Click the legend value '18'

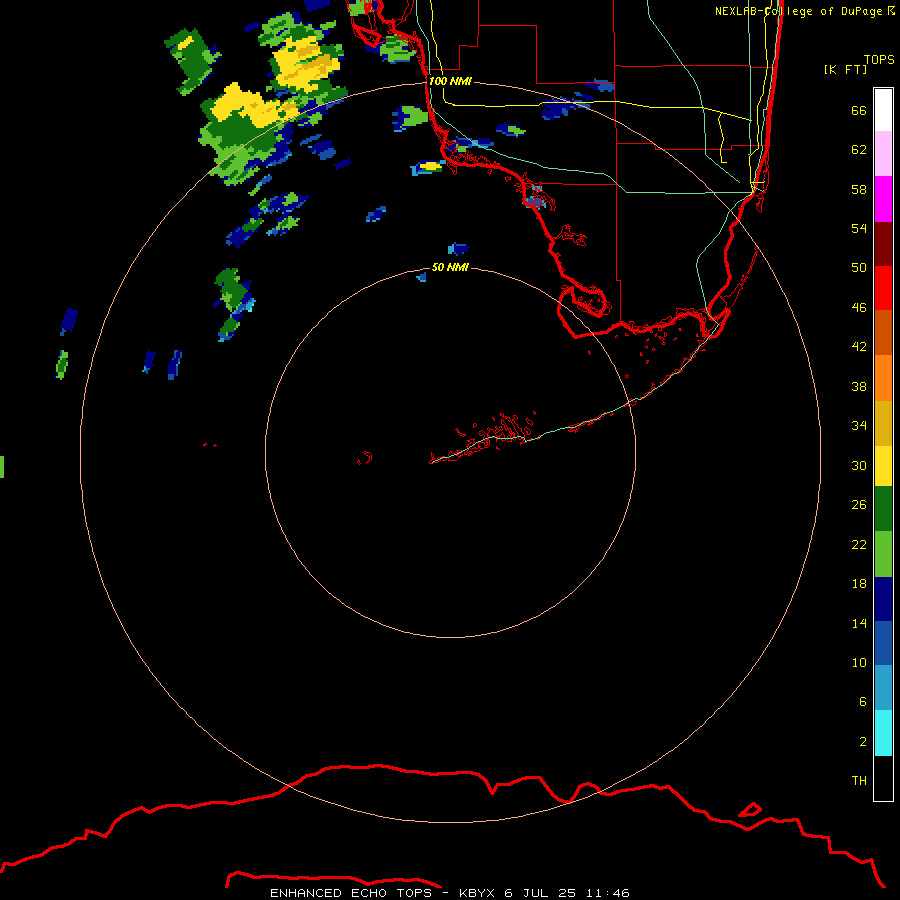click(859, 584)
